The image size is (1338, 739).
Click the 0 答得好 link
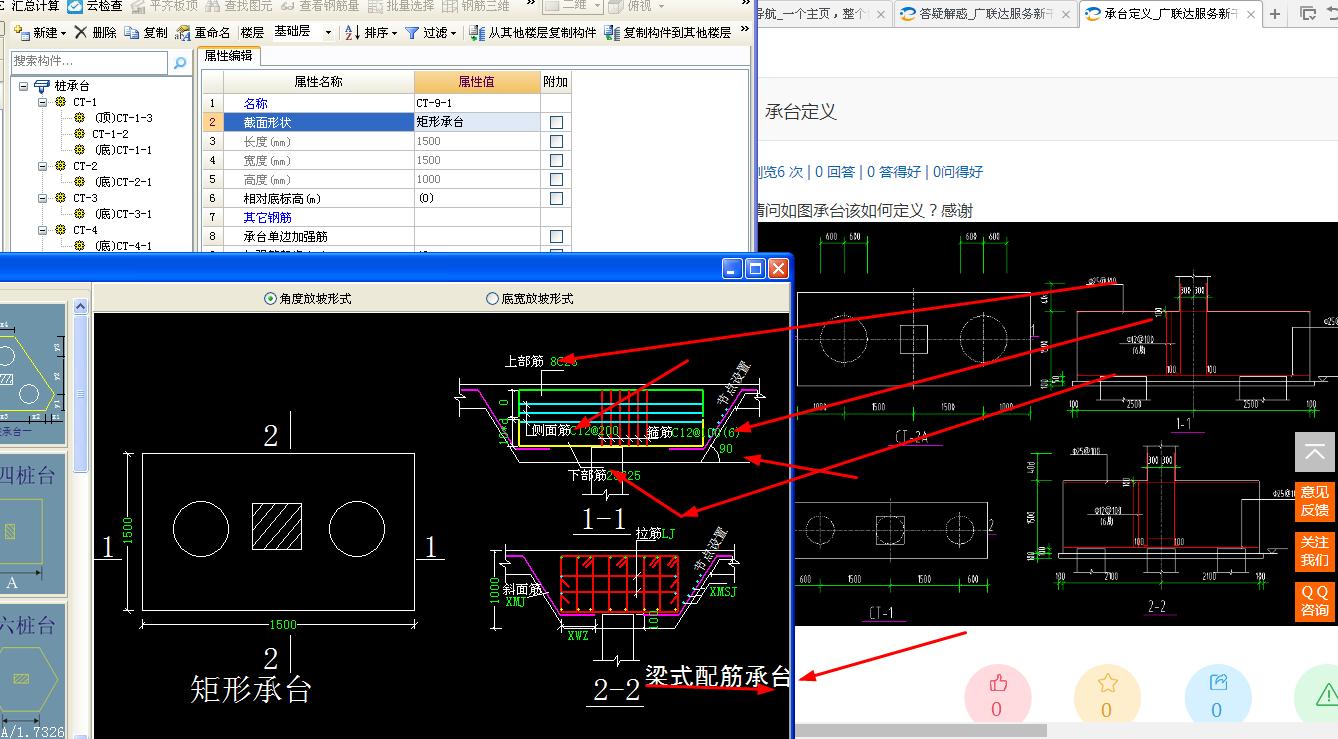click(x=894, y=172)
